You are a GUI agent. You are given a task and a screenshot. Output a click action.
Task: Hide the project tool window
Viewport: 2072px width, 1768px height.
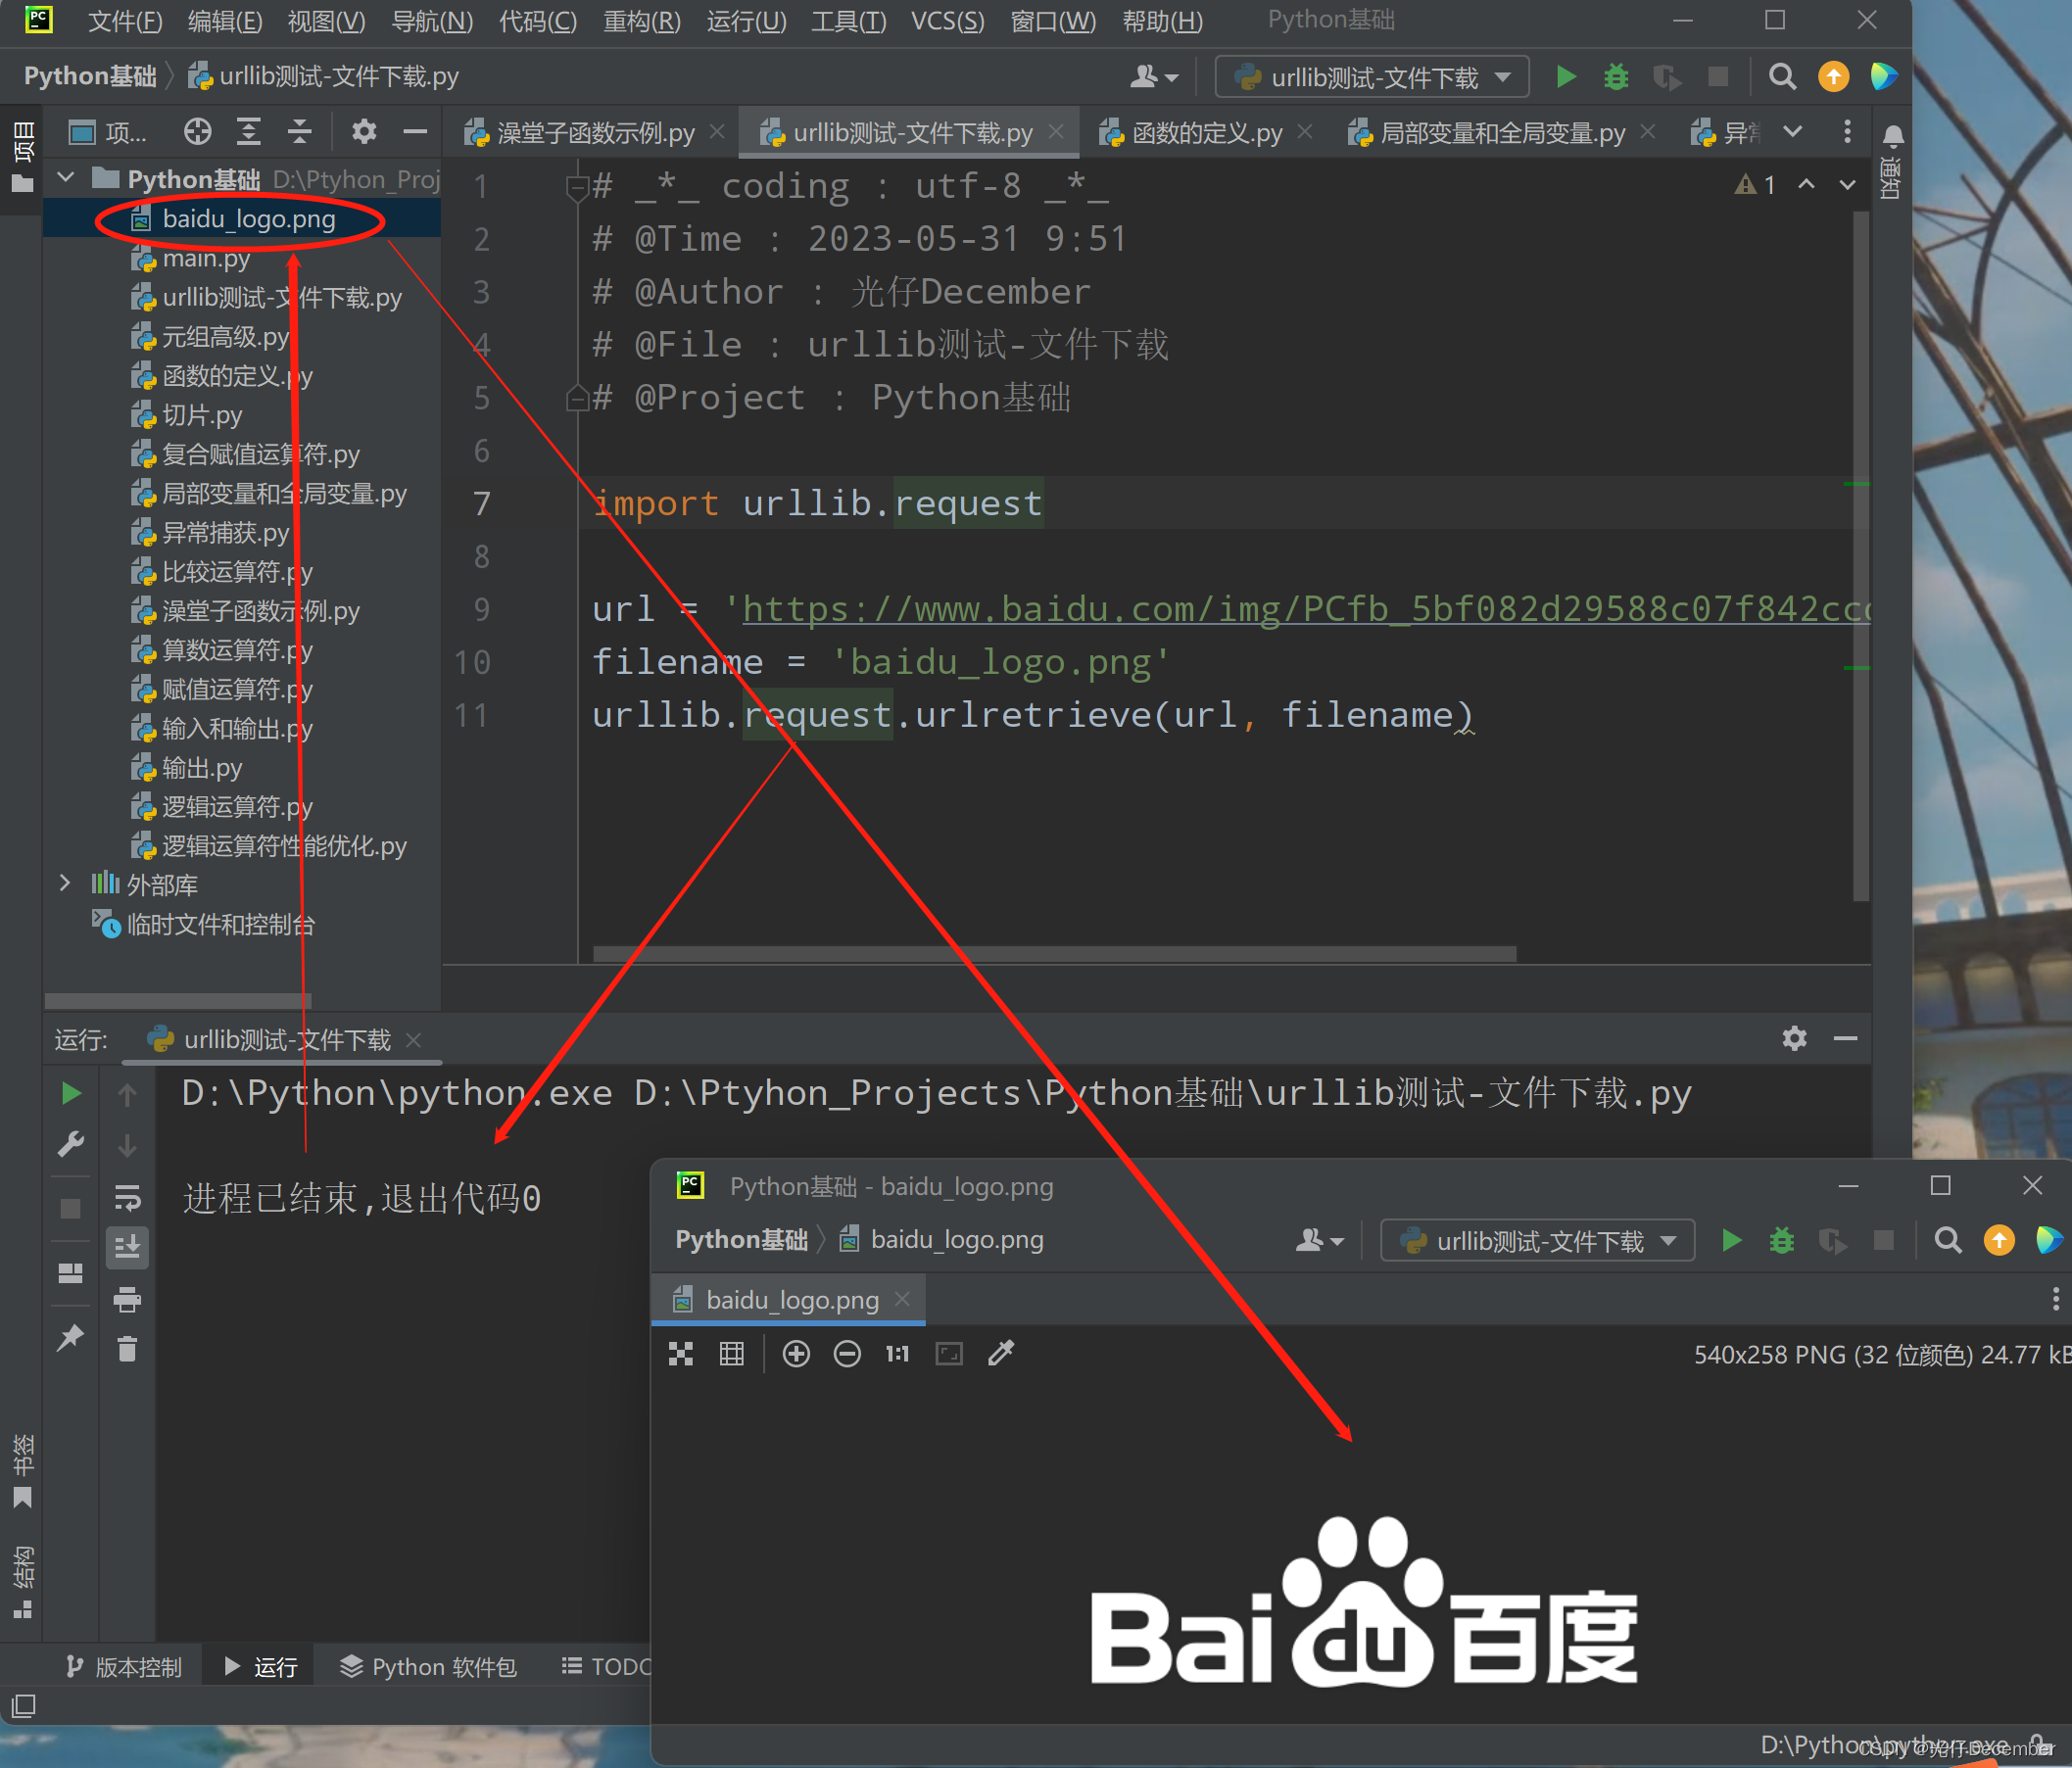[415, 131]
